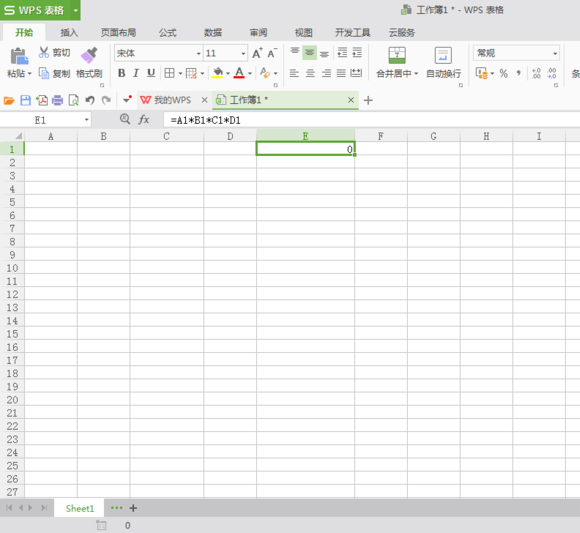Toggle Bold formatting
Image resolution: width=580 pixels, height=533 pixels.
[121, 73]
